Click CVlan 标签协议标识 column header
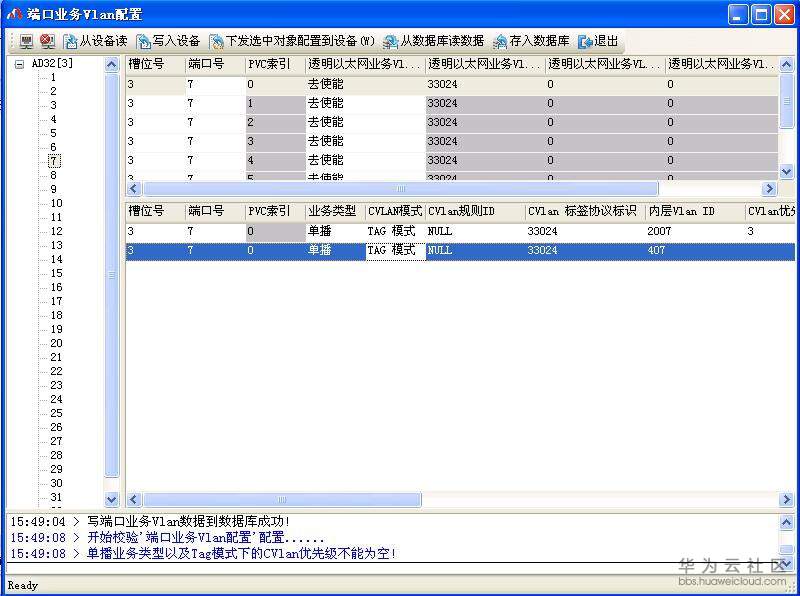800x596 pixels. coord(585,211)
